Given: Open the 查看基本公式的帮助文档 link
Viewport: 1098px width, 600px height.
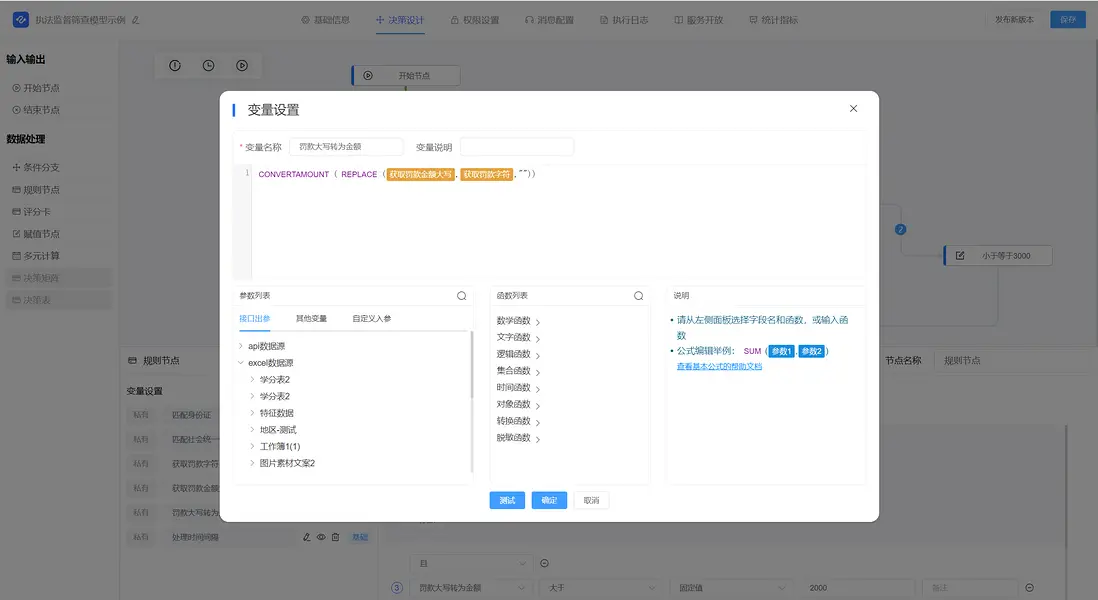Looking at the screenshot, I should coord(719,366).
